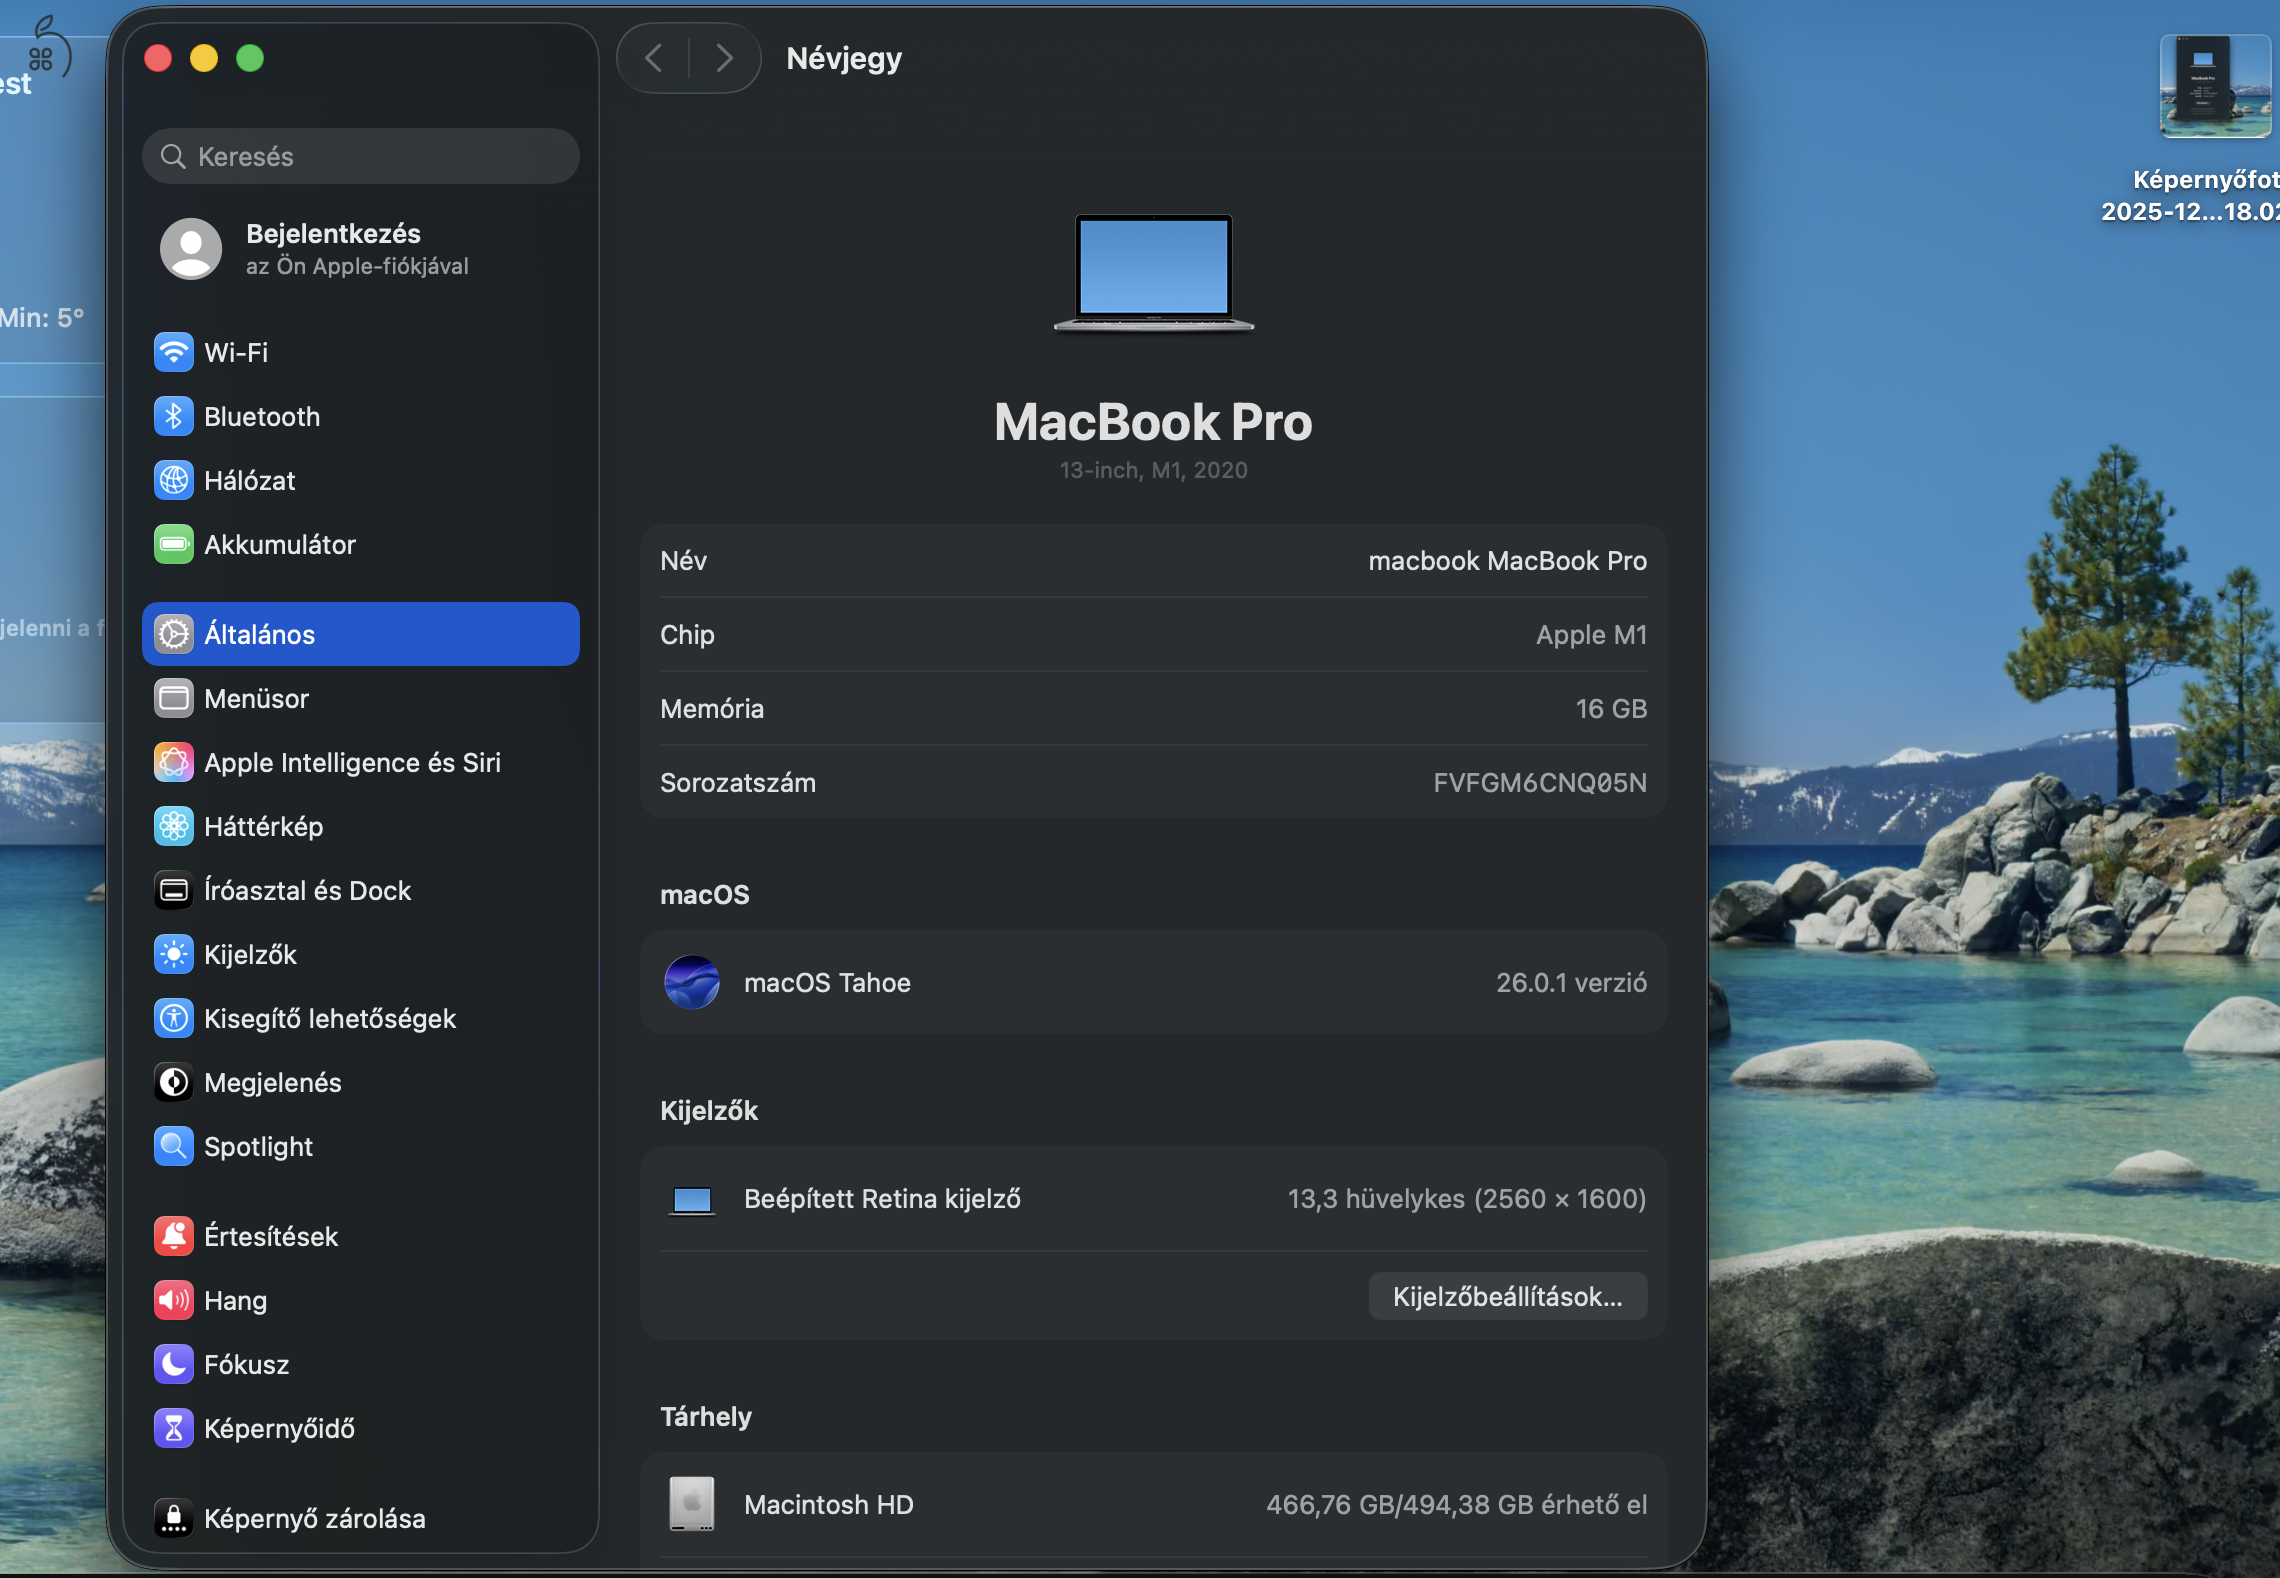Open the Spotlight settings
Viewport: 2280px width, 1578px height.
[x=257, y=1146]
